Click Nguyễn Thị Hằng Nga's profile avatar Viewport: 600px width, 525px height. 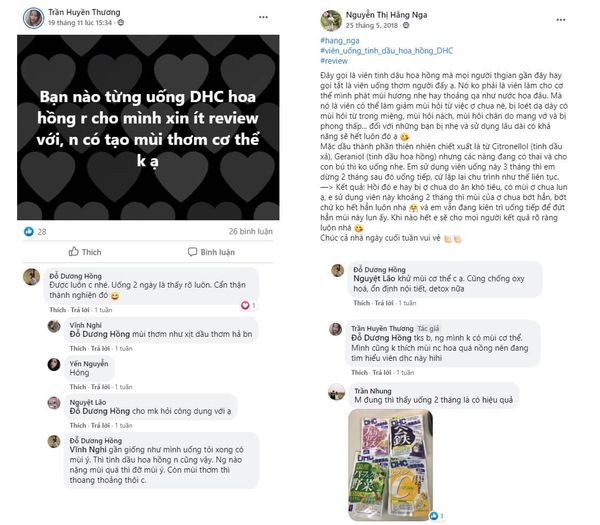point(331,20)
